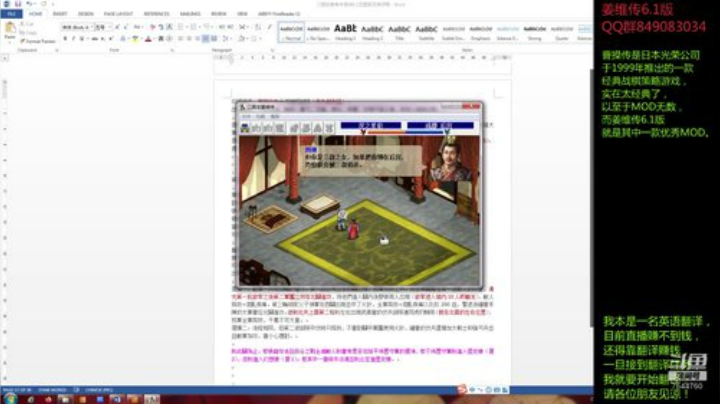Click the Undo arrow in the quick access toolbar
This screenshot has height=404, width=720.
pos(29,4)
